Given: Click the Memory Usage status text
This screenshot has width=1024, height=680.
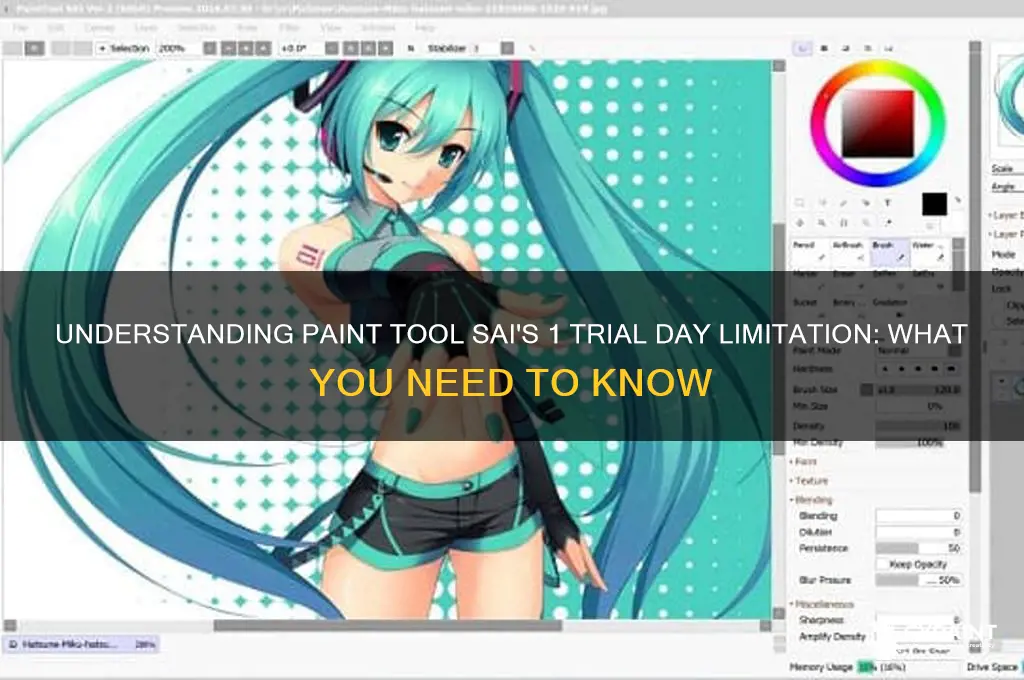Looking at the screenshot, I should coord(821,668).
